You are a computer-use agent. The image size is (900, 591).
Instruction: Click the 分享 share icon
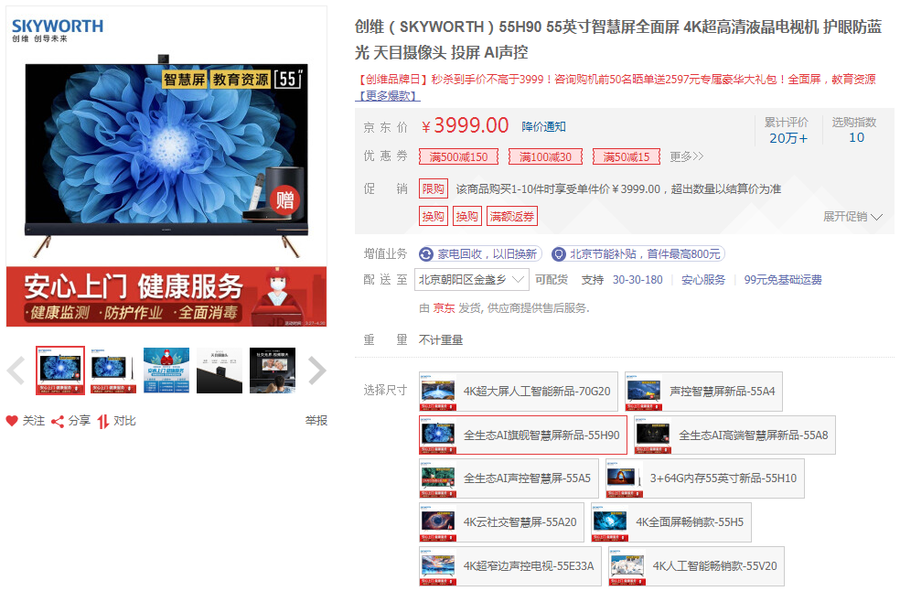(x=58, y=421)
